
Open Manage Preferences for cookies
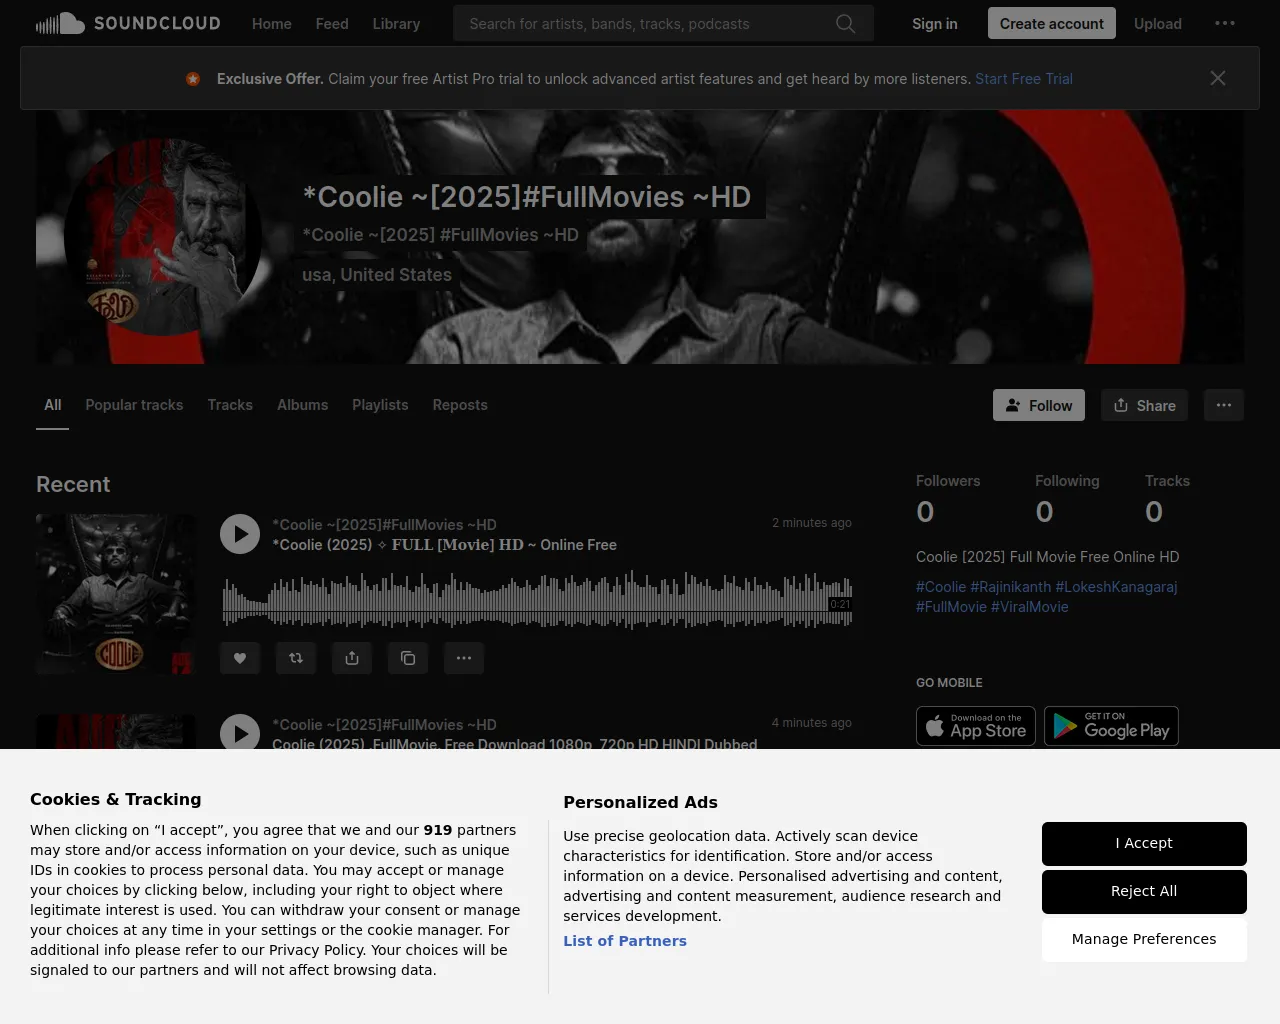(x=1144, y=940)
